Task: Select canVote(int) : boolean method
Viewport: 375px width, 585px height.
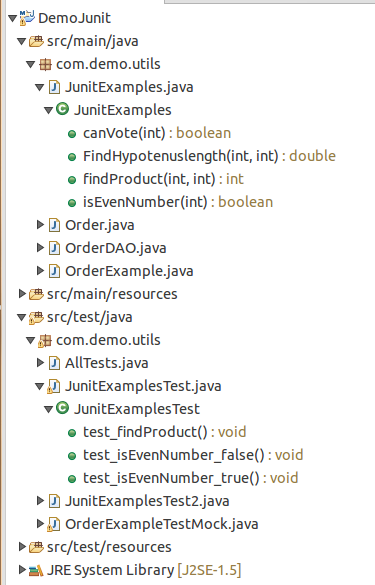Action: click(157, 133)
